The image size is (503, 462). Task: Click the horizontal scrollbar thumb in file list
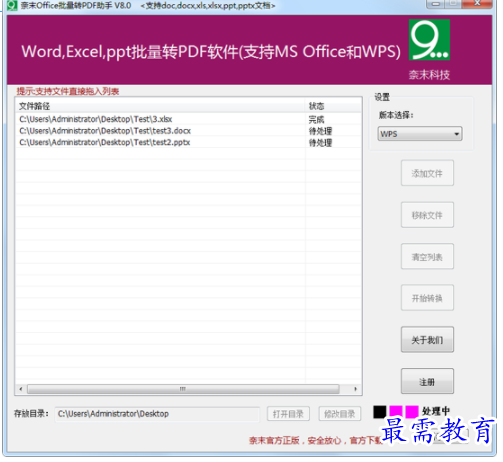click(x=183, y=389)
